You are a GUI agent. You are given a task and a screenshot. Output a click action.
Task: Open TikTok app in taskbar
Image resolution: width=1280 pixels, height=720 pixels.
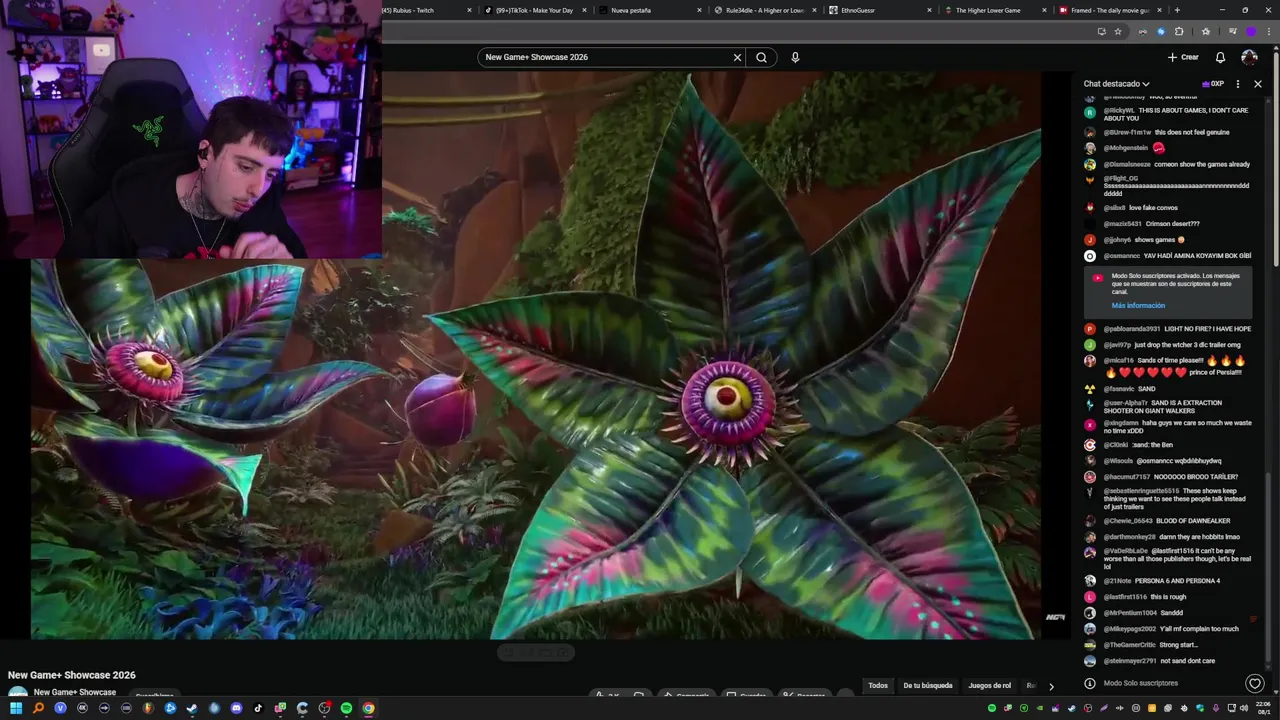click(x=258, y=708)
